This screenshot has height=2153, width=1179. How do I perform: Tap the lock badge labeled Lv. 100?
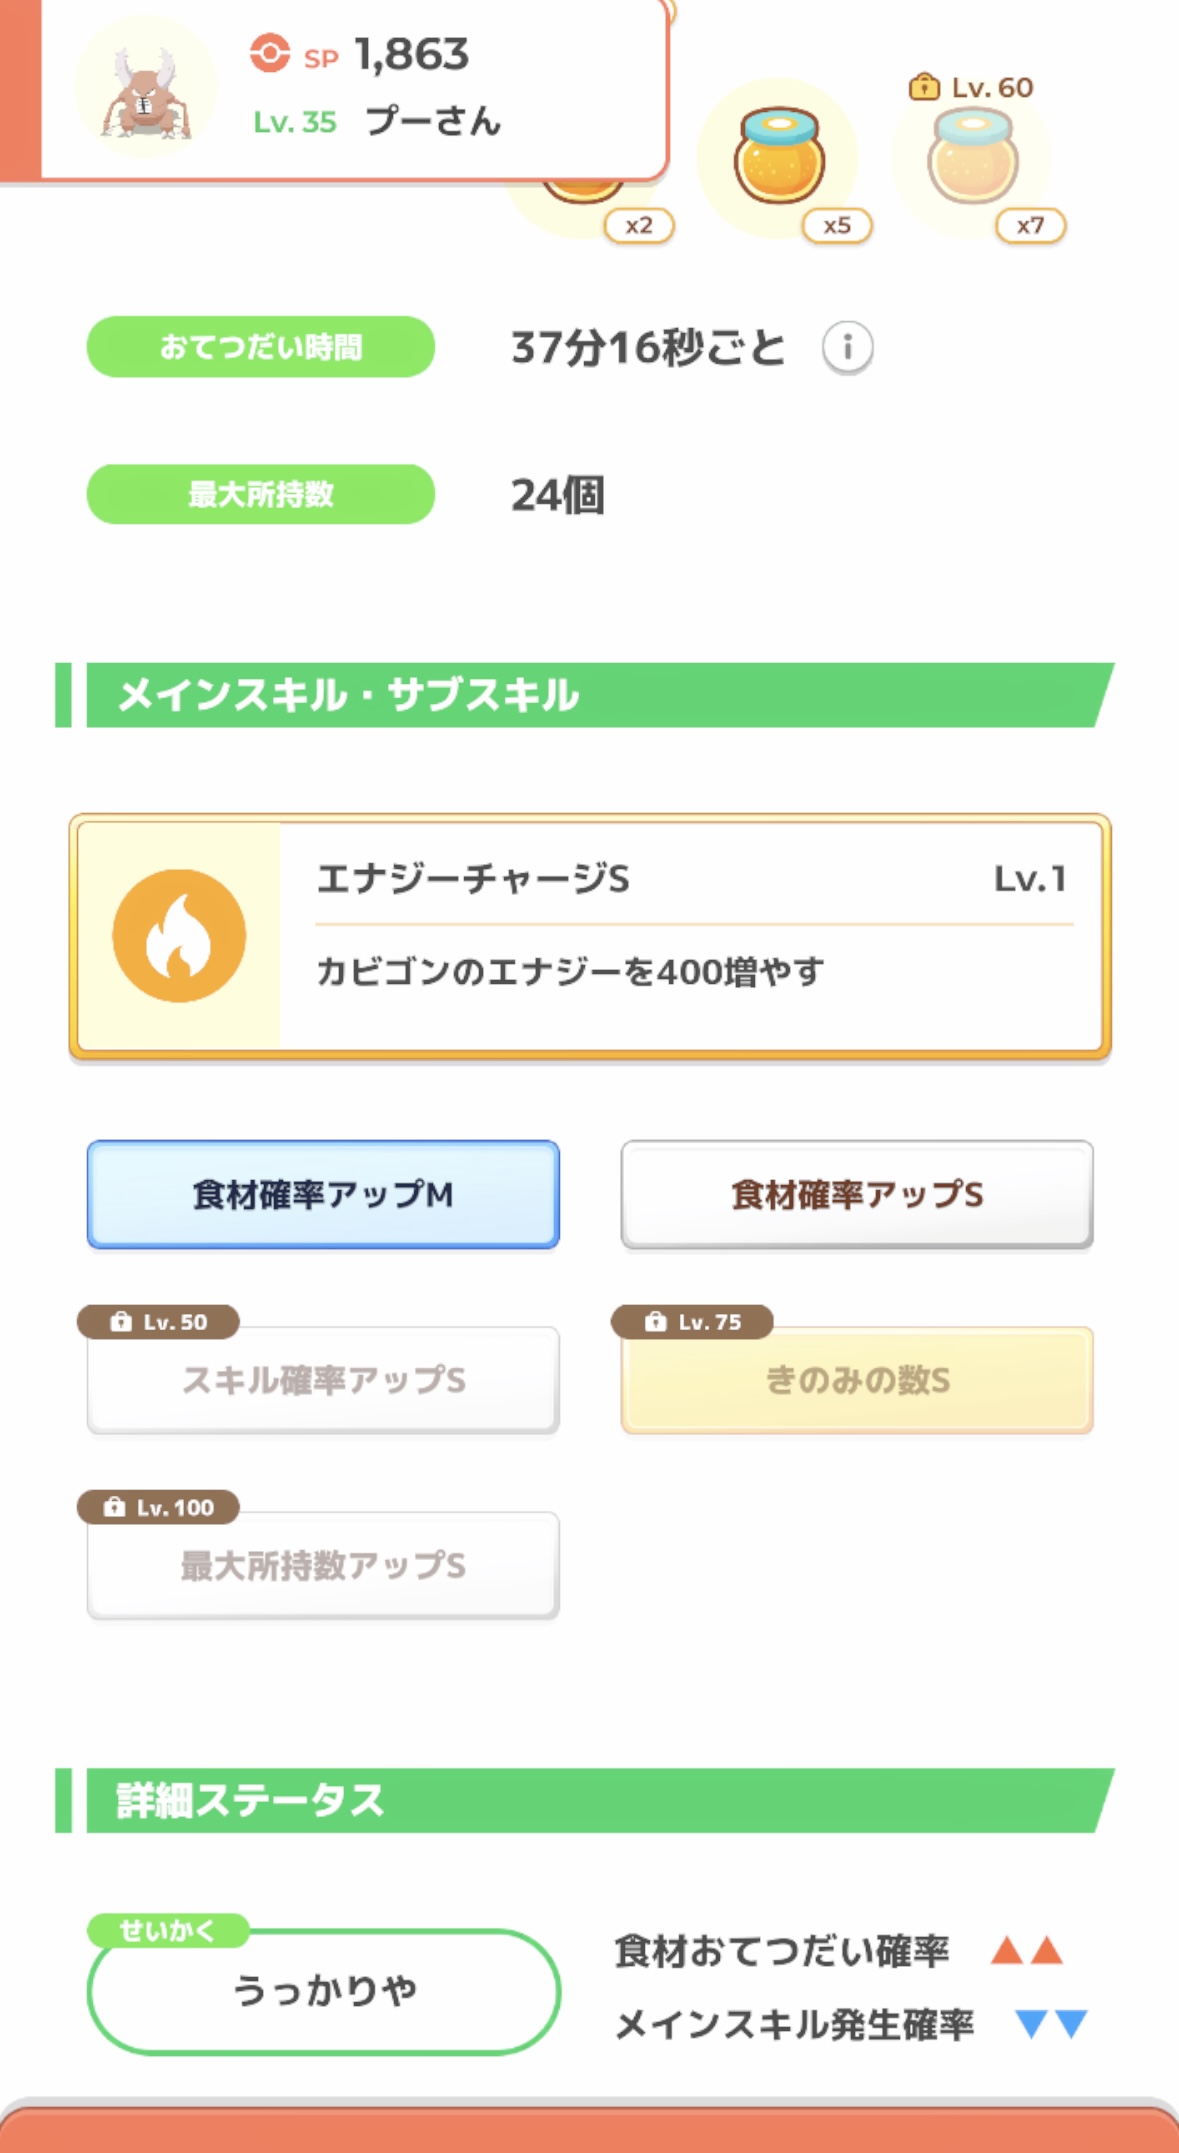tap(158, 1507)
